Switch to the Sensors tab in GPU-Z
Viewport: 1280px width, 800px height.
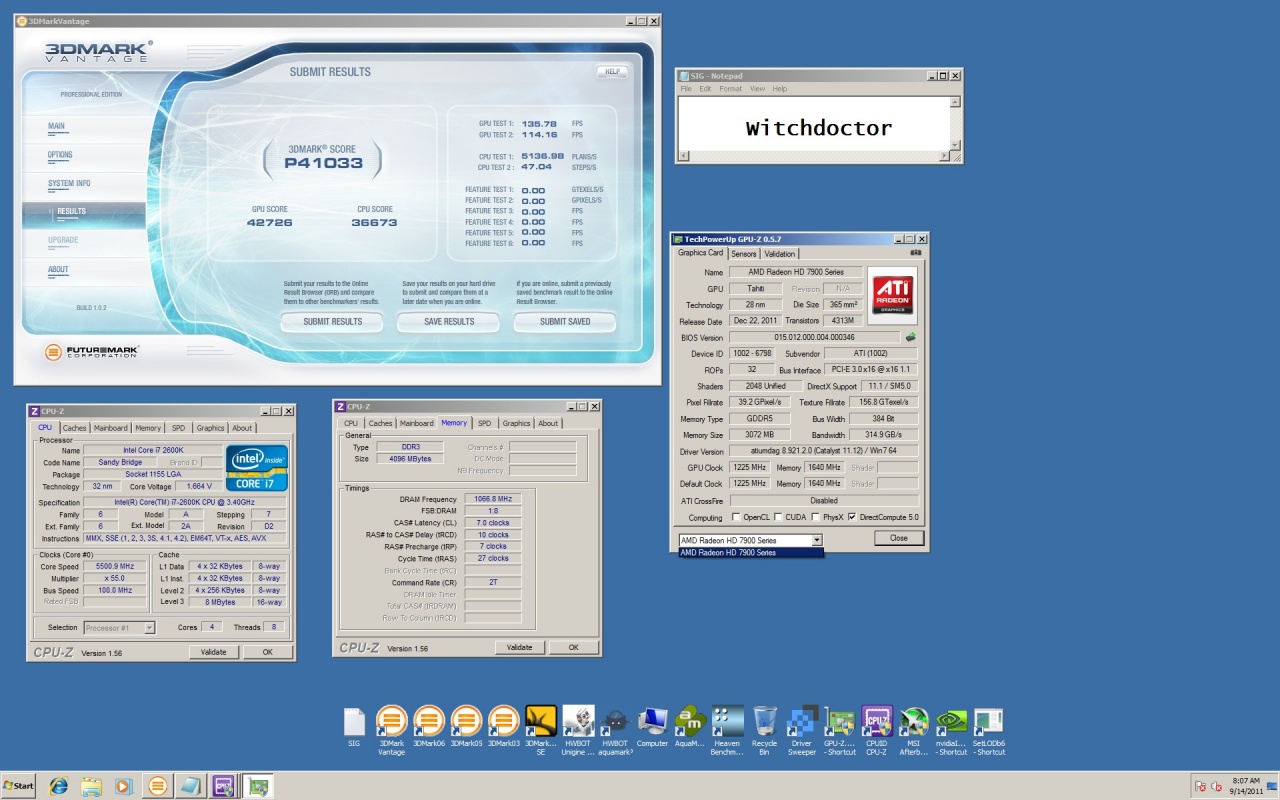(744, 253)
